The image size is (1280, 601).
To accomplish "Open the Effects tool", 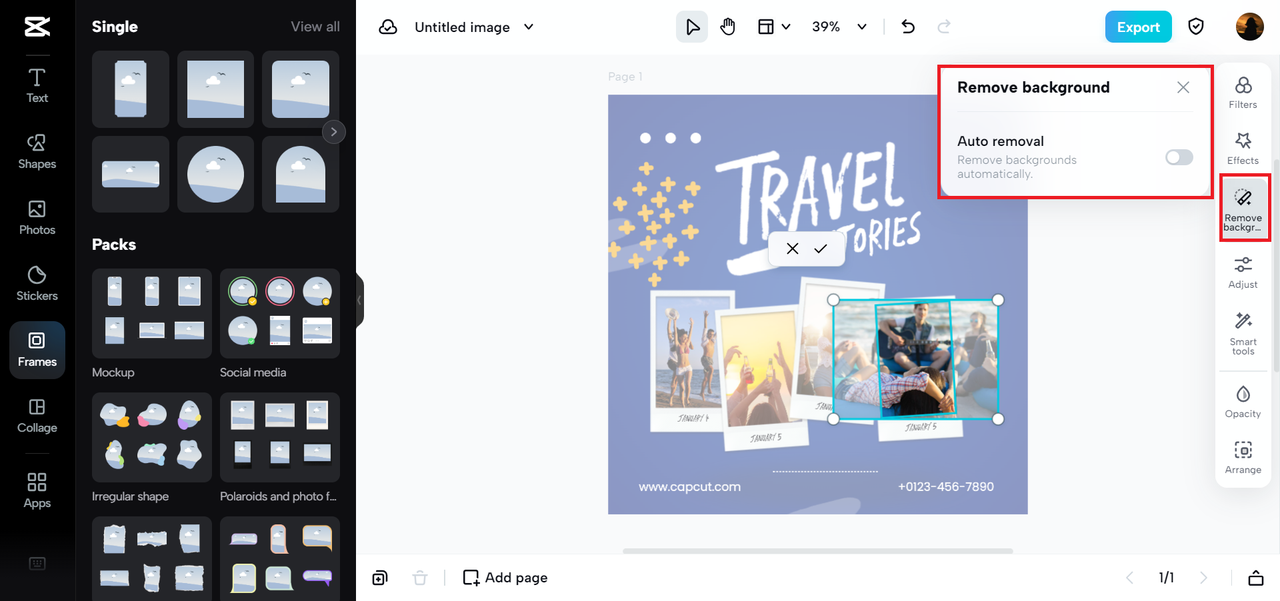I will click(1243, 148).
